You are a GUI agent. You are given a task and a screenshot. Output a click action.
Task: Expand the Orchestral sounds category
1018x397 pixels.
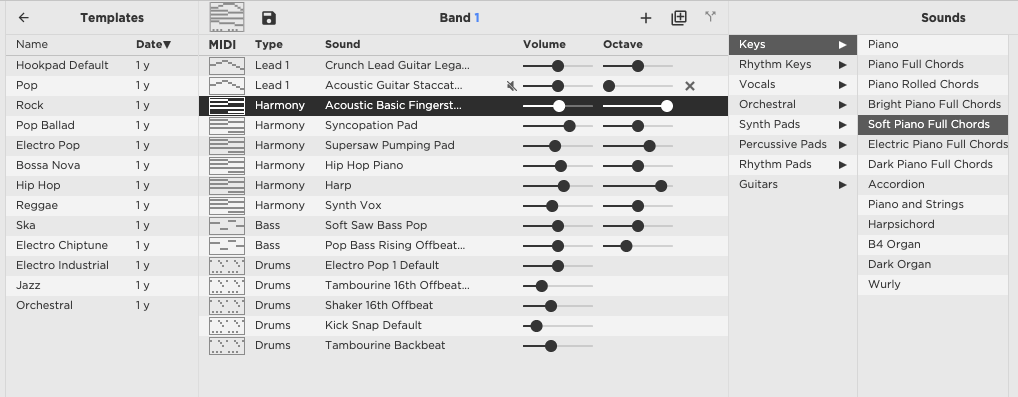coord(793,104)
